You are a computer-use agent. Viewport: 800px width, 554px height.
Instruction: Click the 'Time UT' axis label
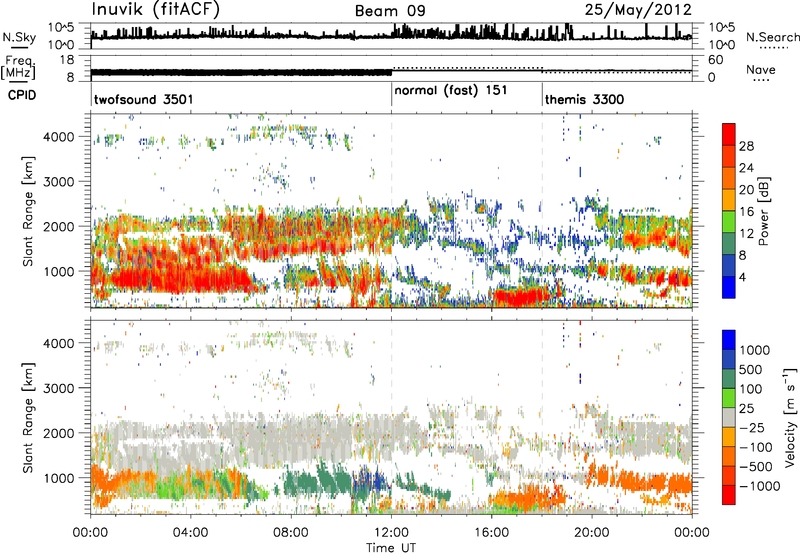click(391, 548)
